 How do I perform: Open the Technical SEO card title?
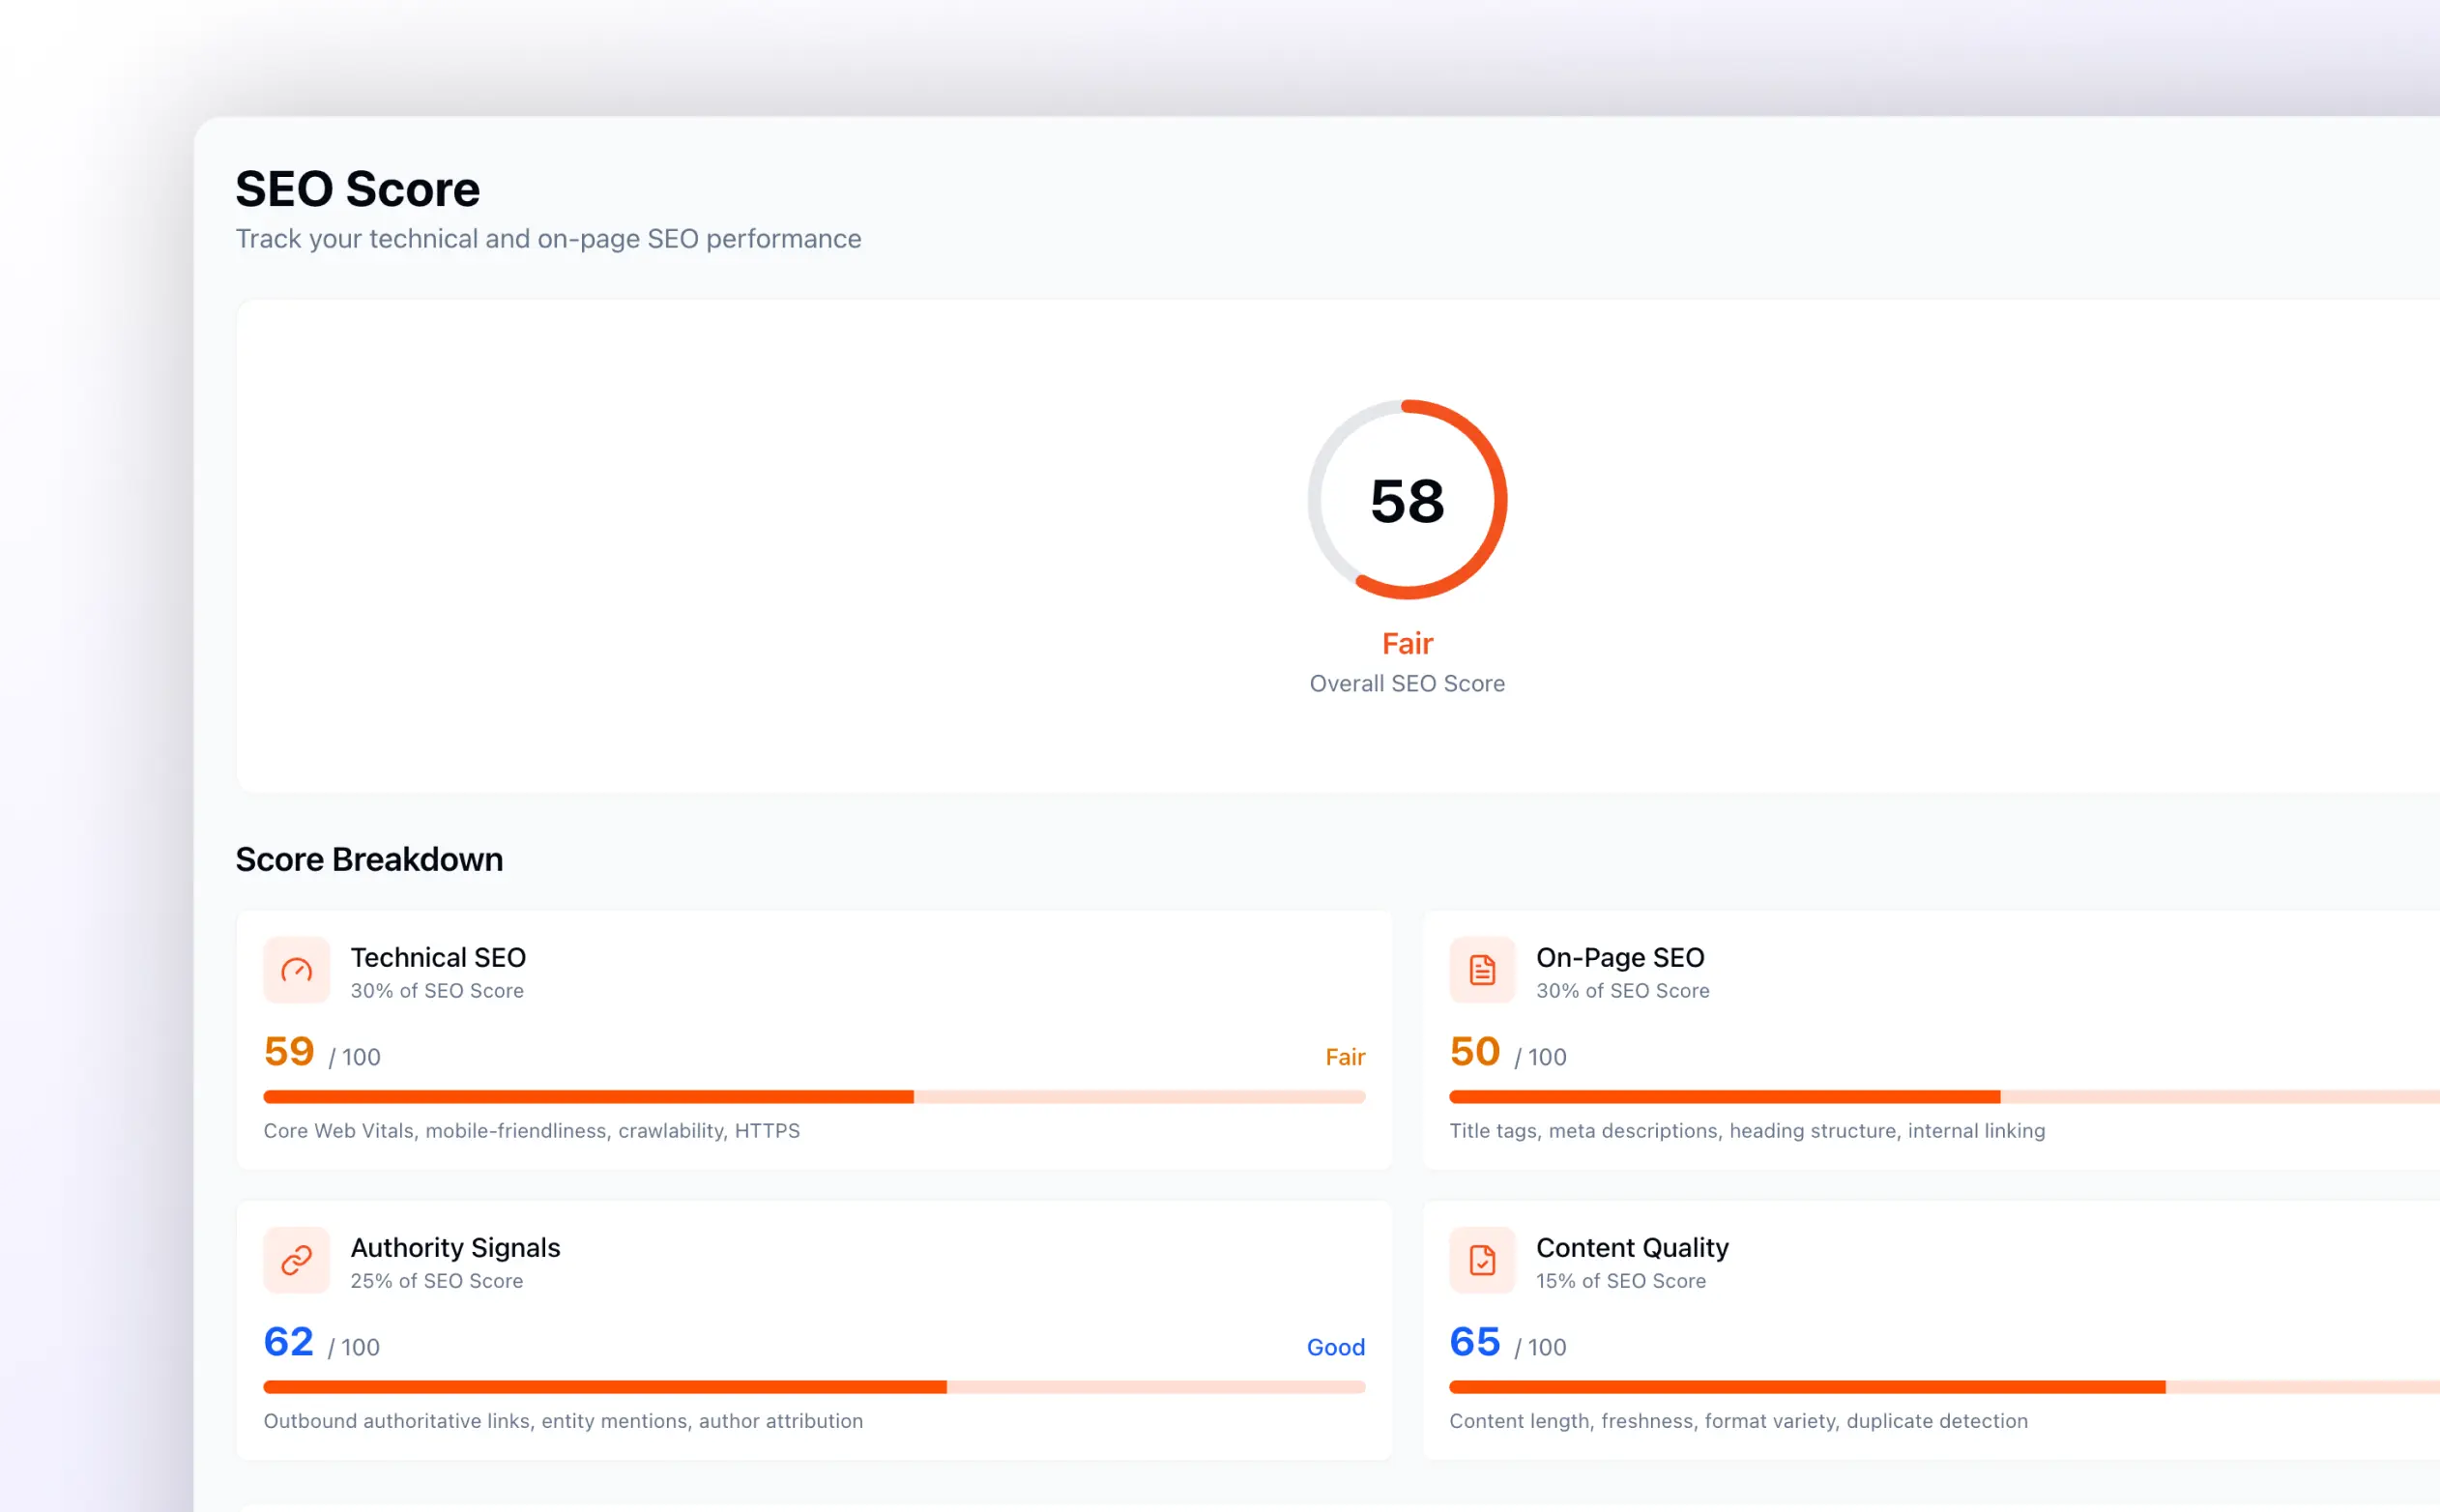(438, 957)
